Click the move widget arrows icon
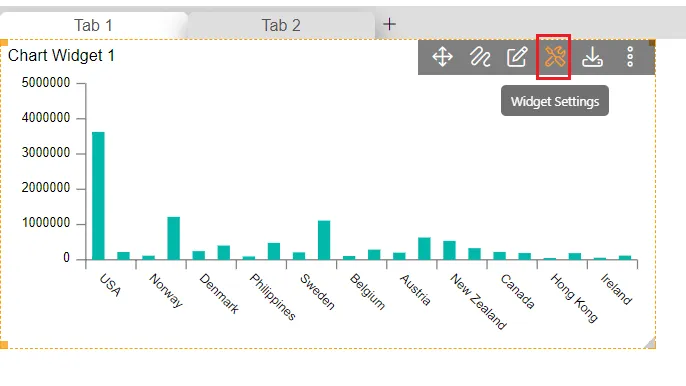The height and width of the screenshot is (386, 686). click(442, 57)
